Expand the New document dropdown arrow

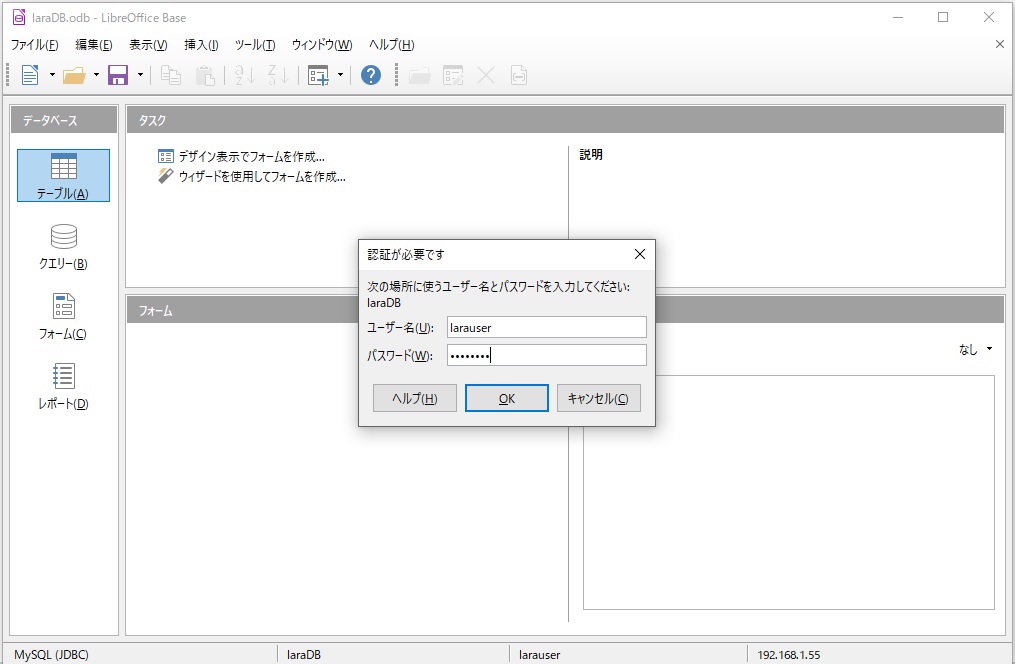(x=50, y=75)
